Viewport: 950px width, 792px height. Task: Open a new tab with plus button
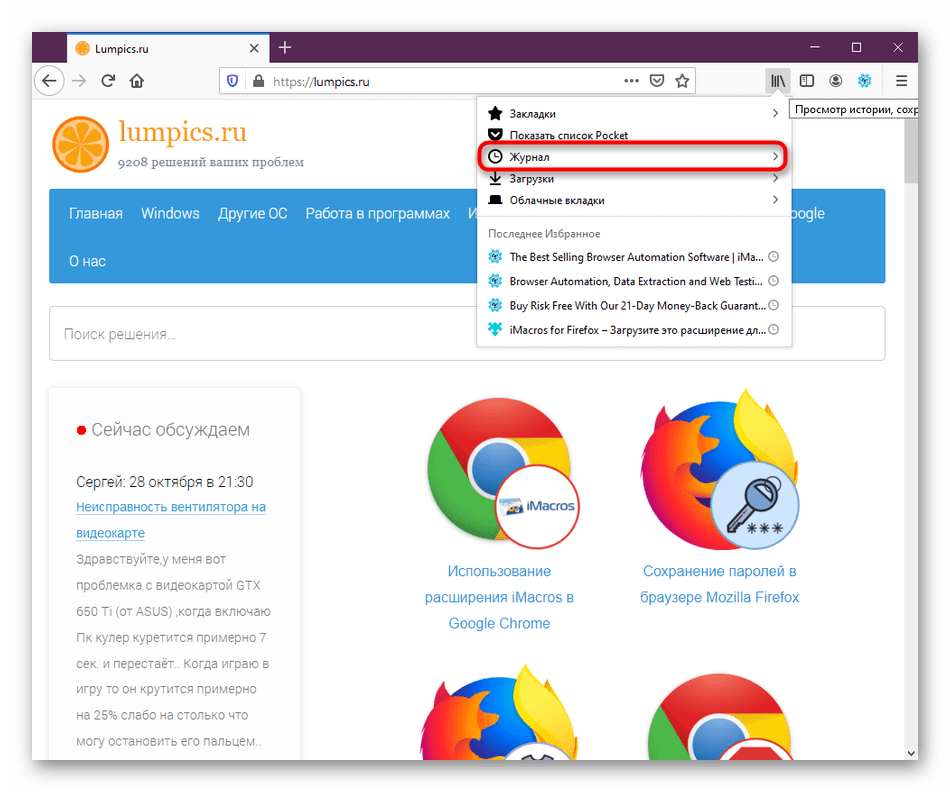(x=285, y=47)
